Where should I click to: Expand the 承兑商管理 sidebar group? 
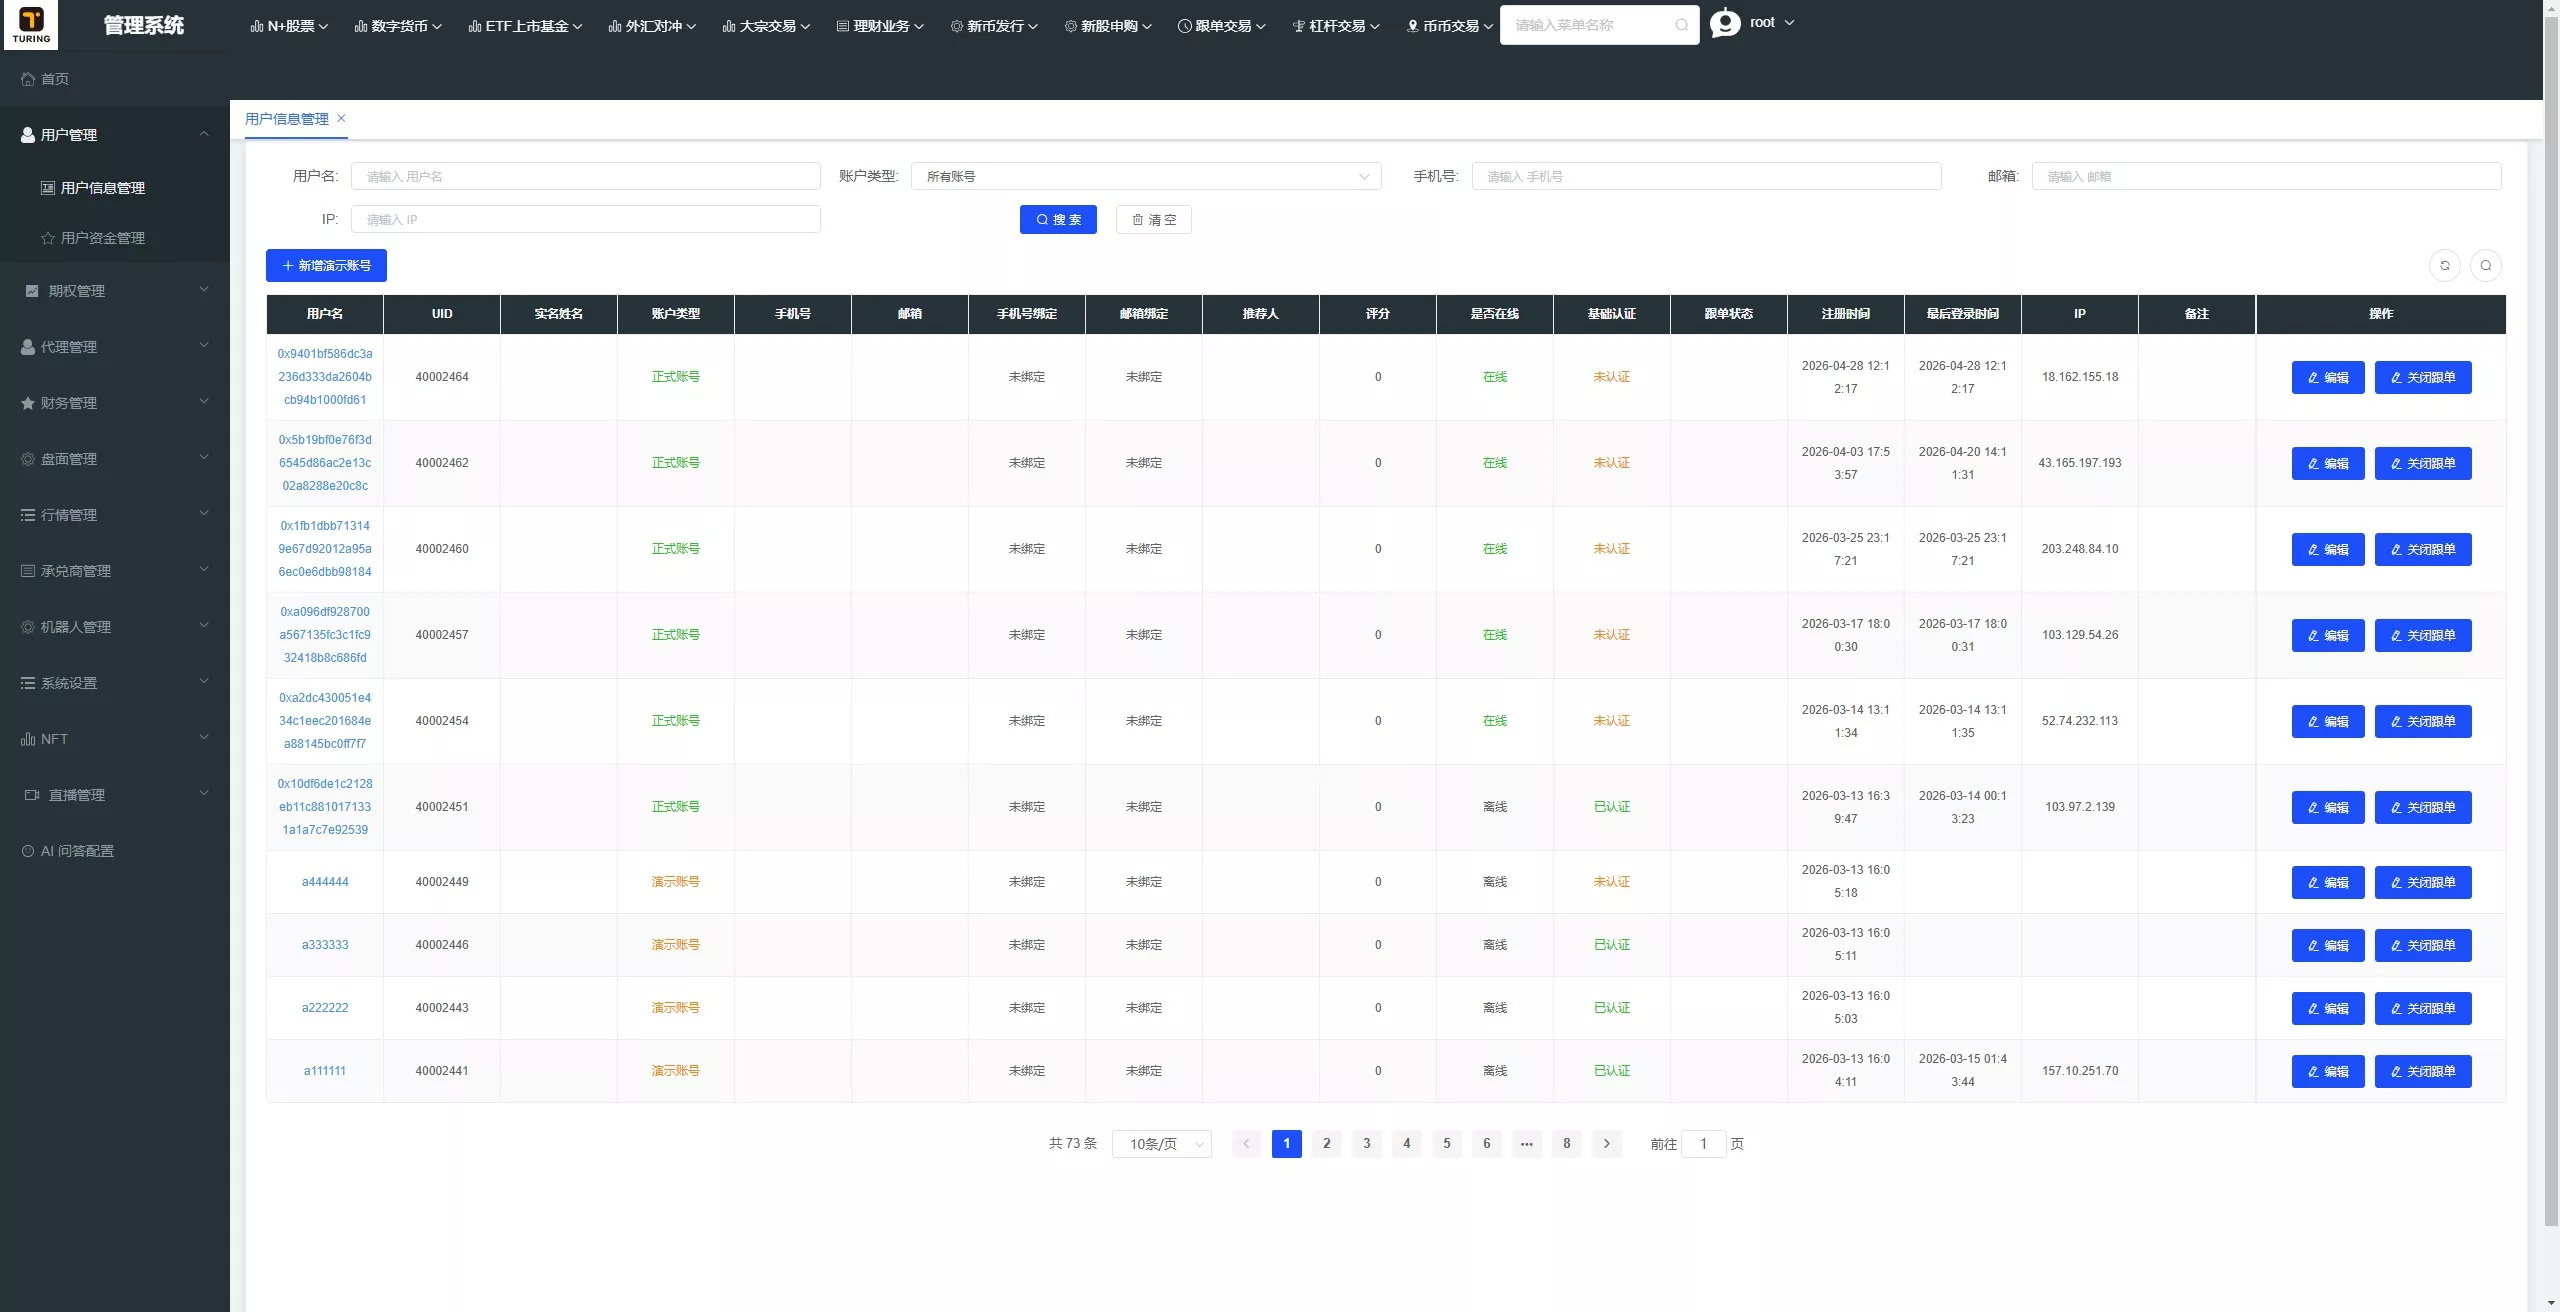(x=115, y=571)
